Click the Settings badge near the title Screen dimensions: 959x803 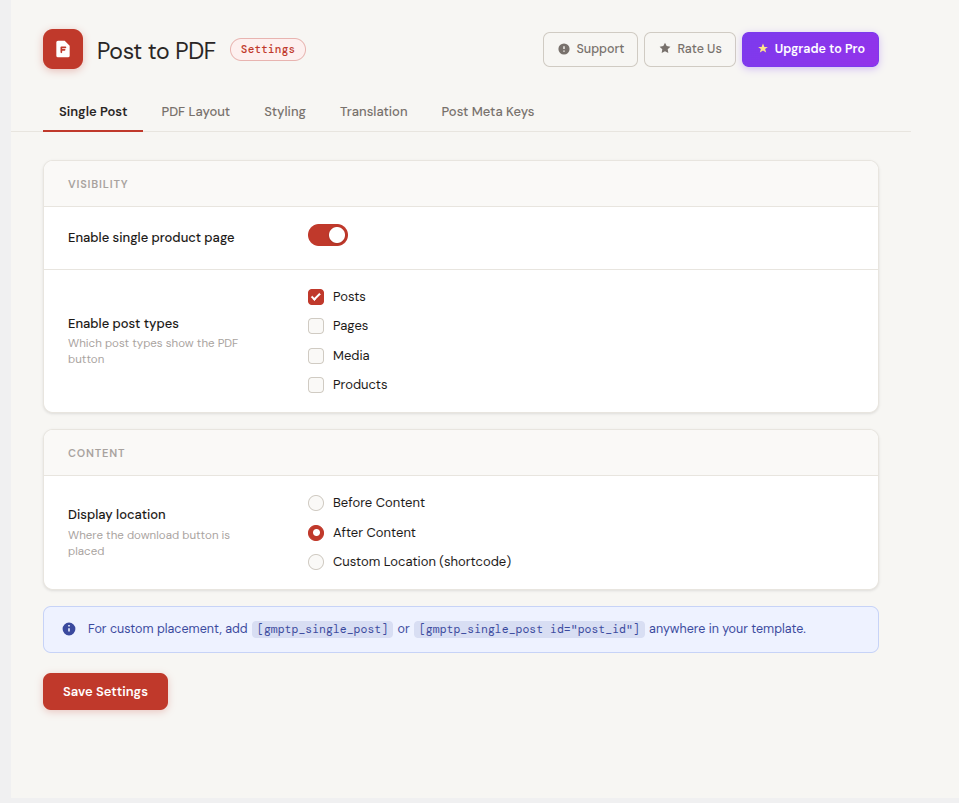(268, 49)
